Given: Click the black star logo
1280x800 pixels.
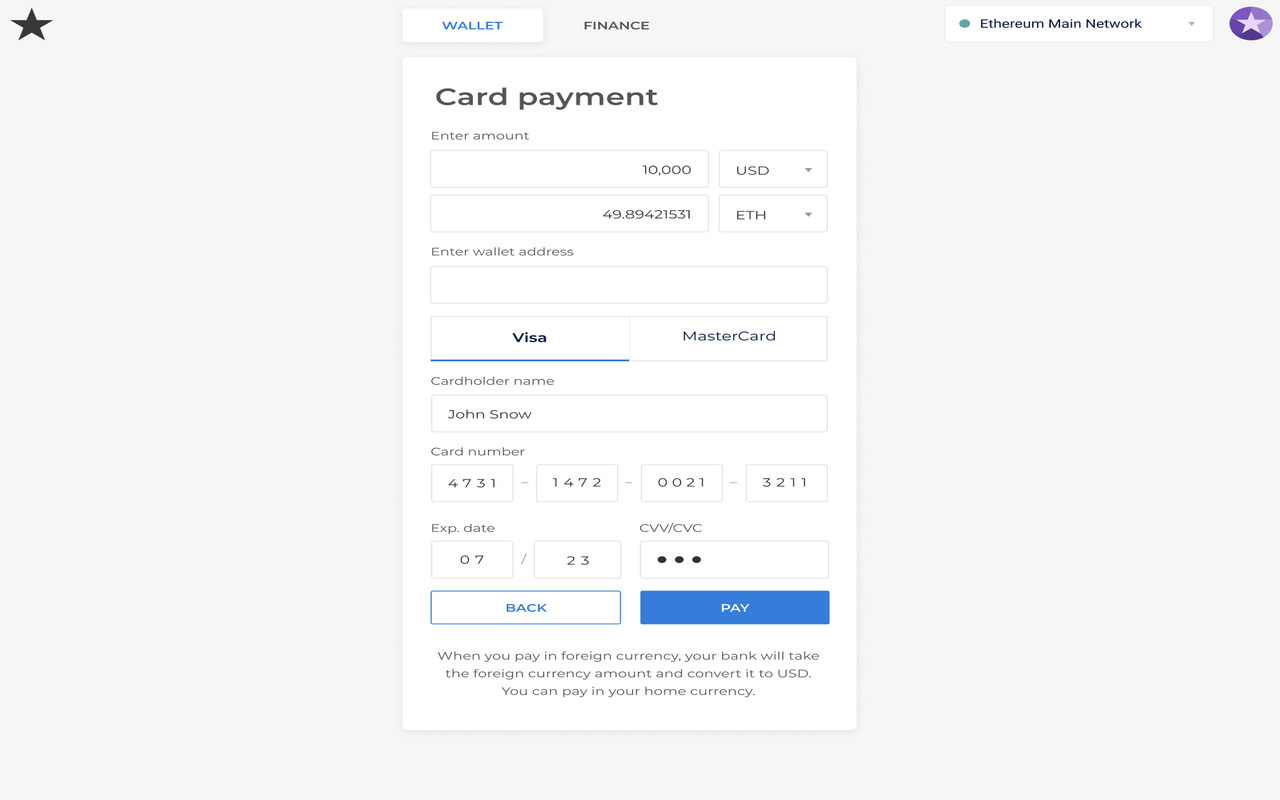Looking at the screenshot, I should point(31,24).
